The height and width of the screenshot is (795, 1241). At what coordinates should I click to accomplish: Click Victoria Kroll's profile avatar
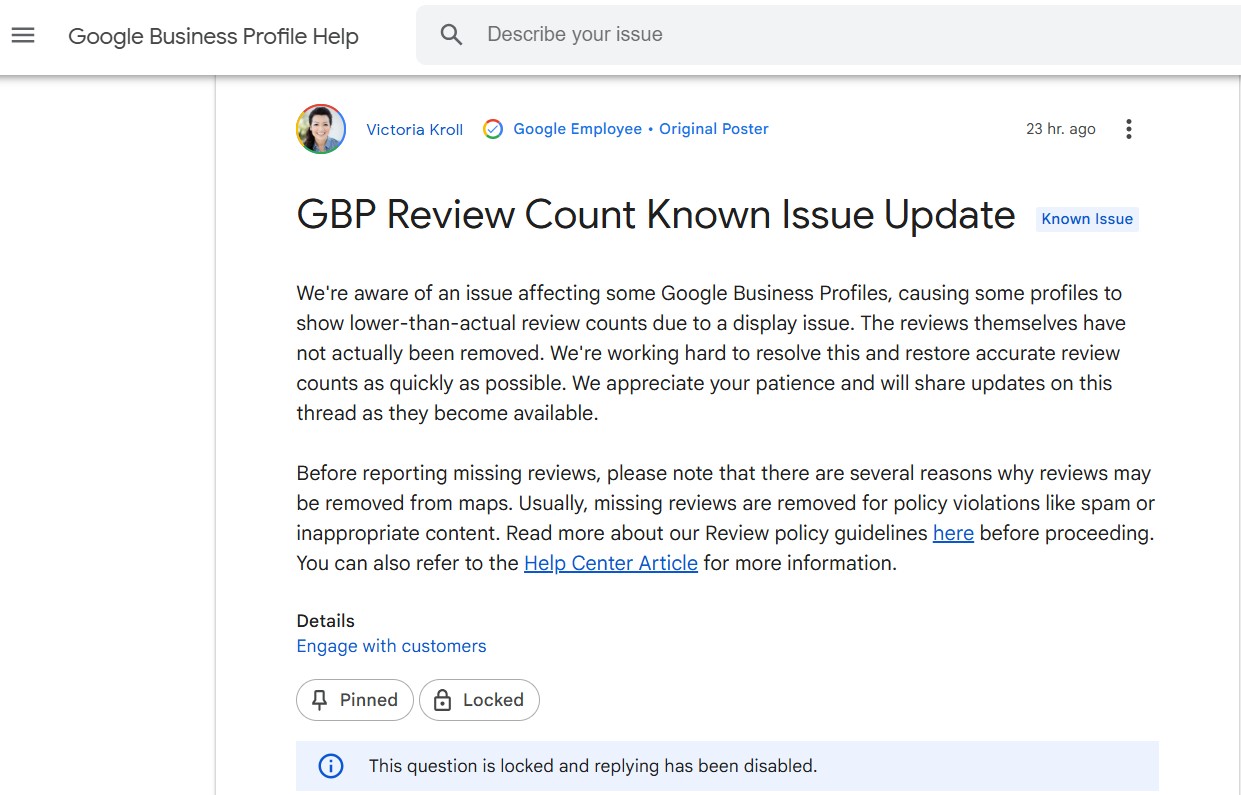pos(321,129)
